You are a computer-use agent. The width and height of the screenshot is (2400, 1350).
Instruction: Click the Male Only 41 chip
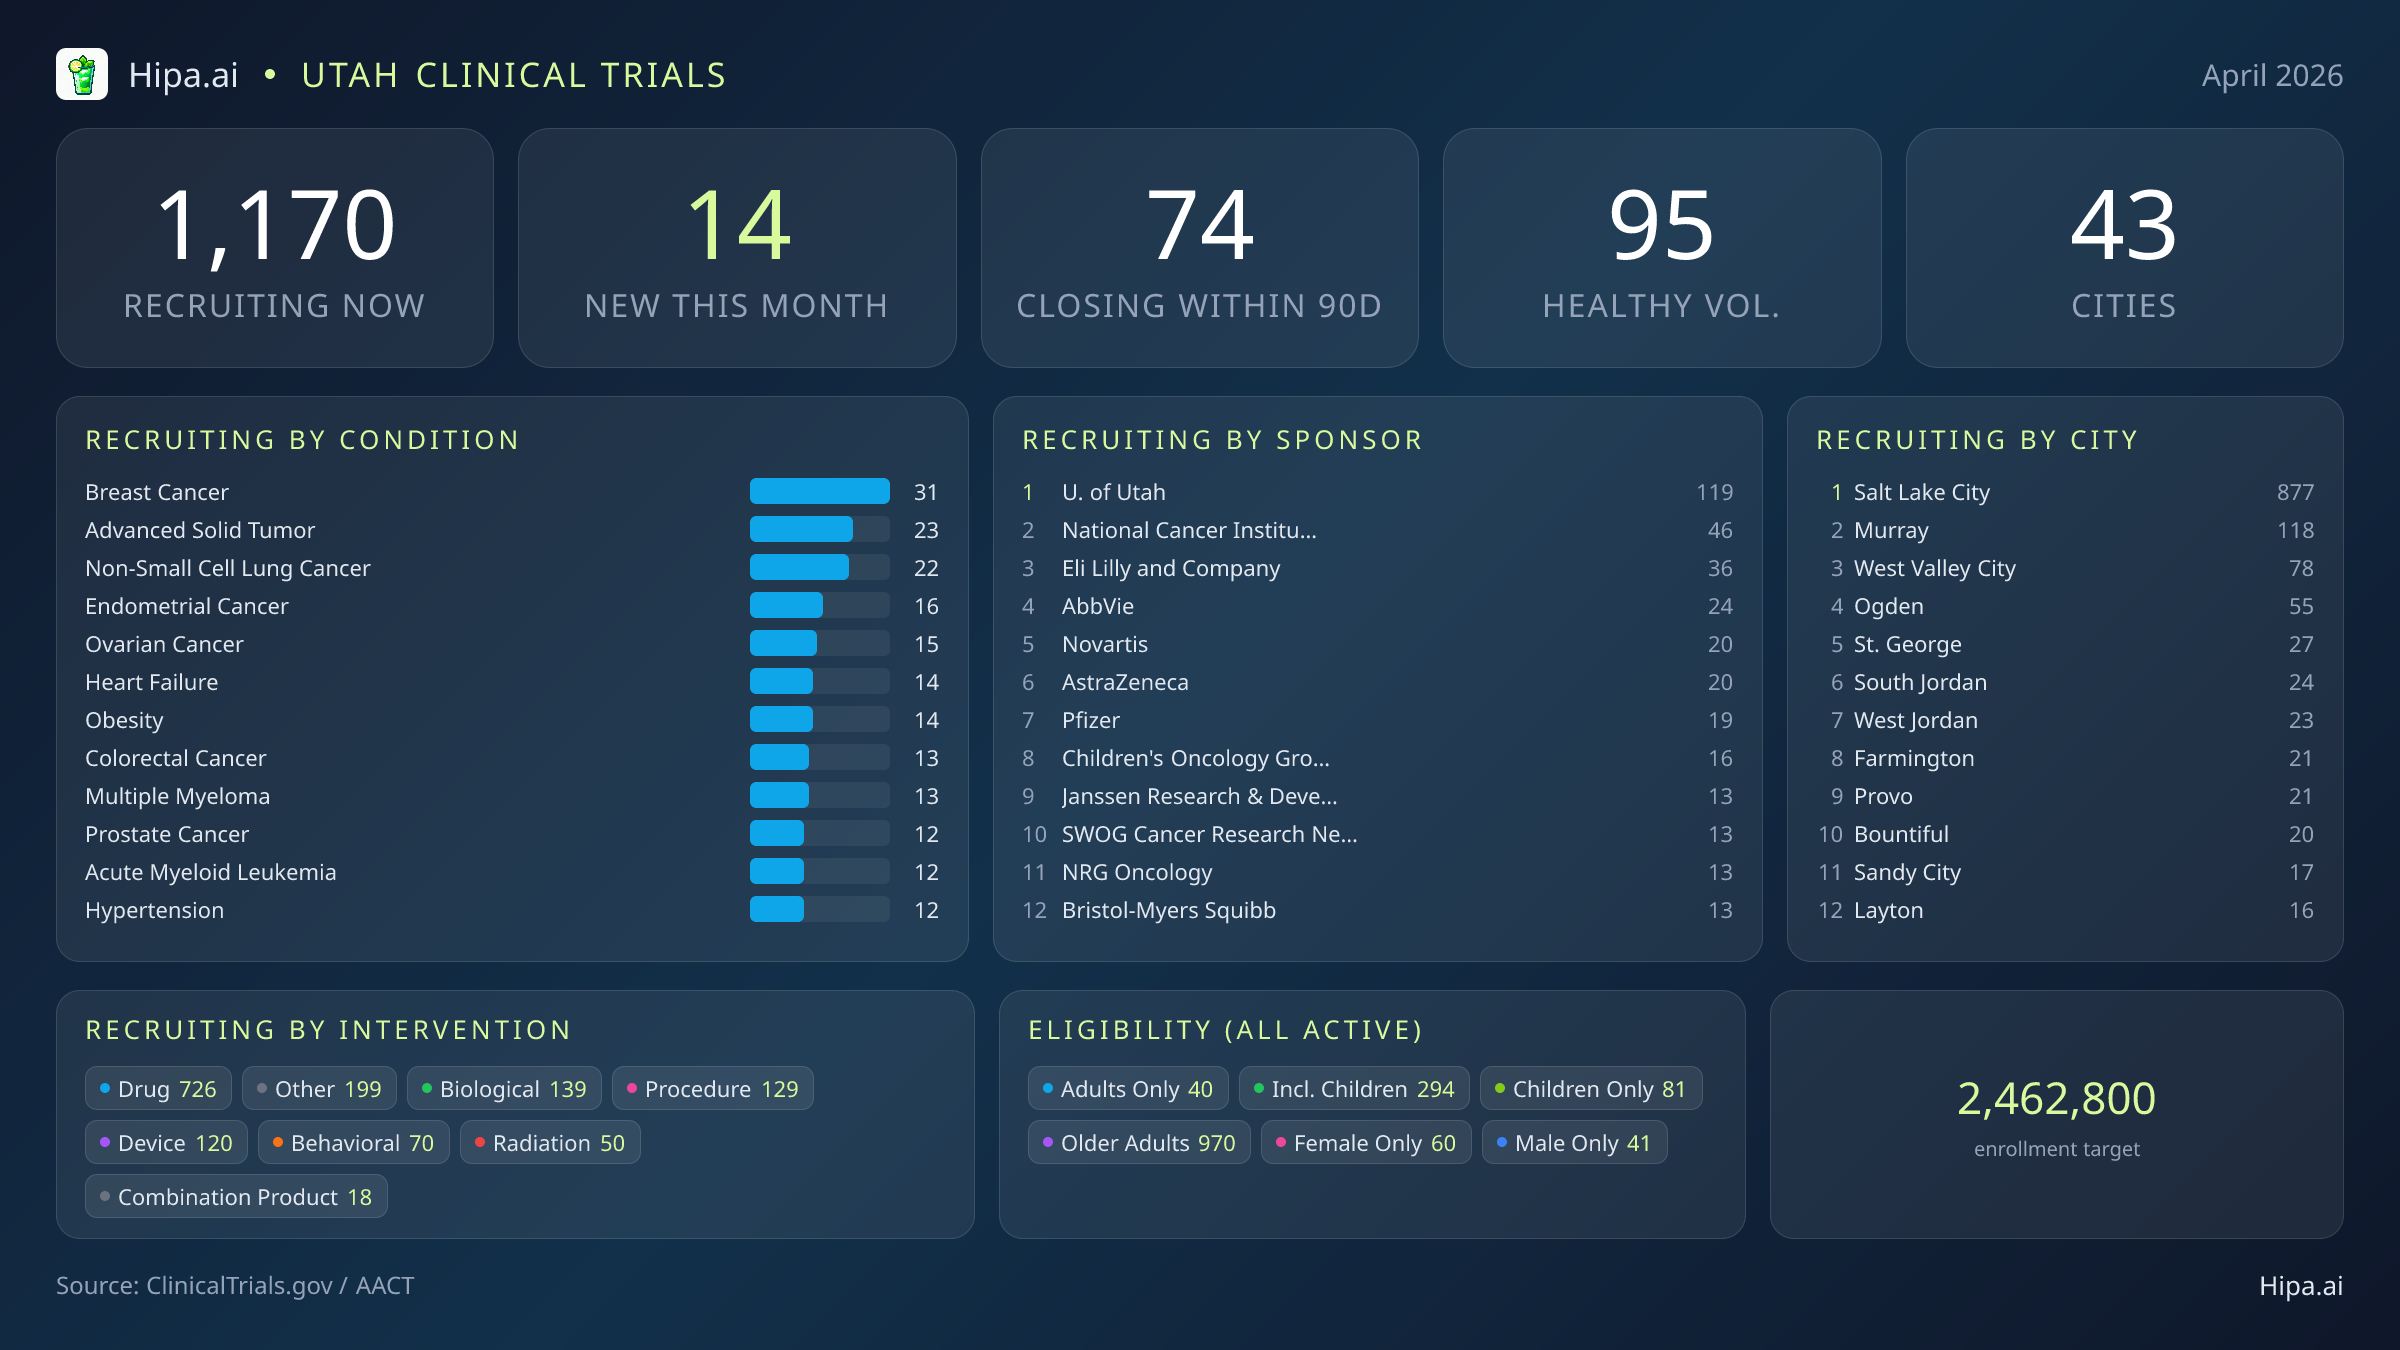[x=1574, y=1143]
